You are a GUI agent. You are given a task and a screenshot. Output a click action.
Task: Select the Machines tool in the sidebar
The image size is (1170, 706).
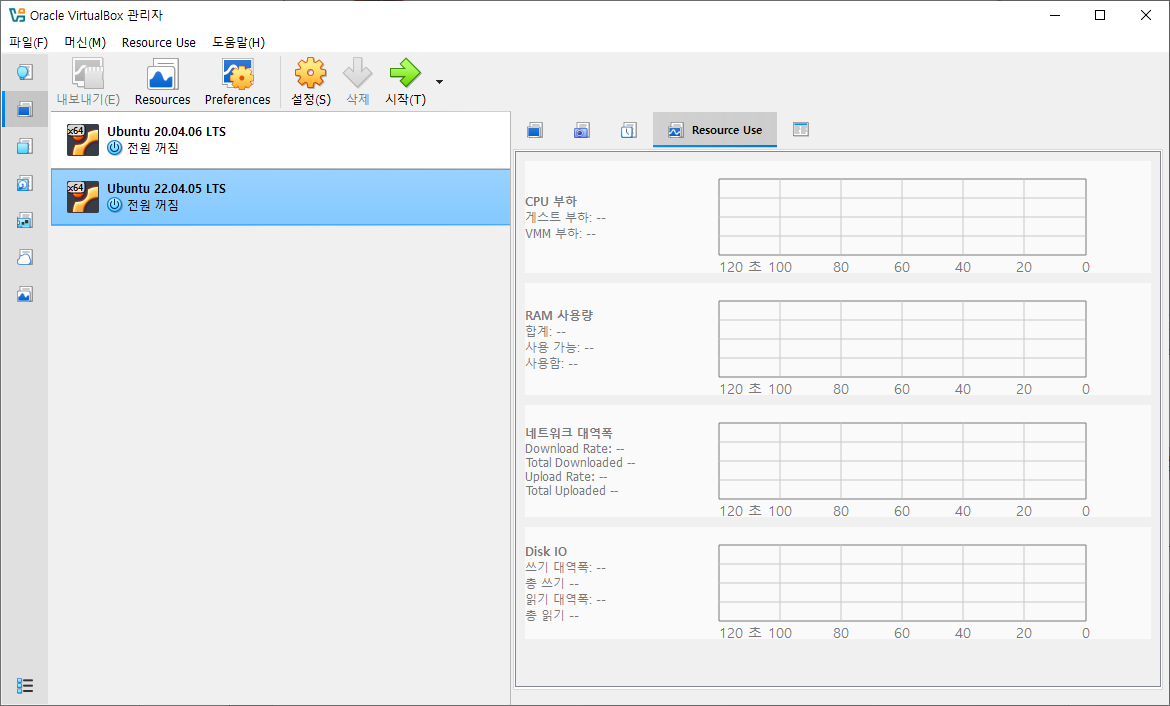(x=25, y=110)
